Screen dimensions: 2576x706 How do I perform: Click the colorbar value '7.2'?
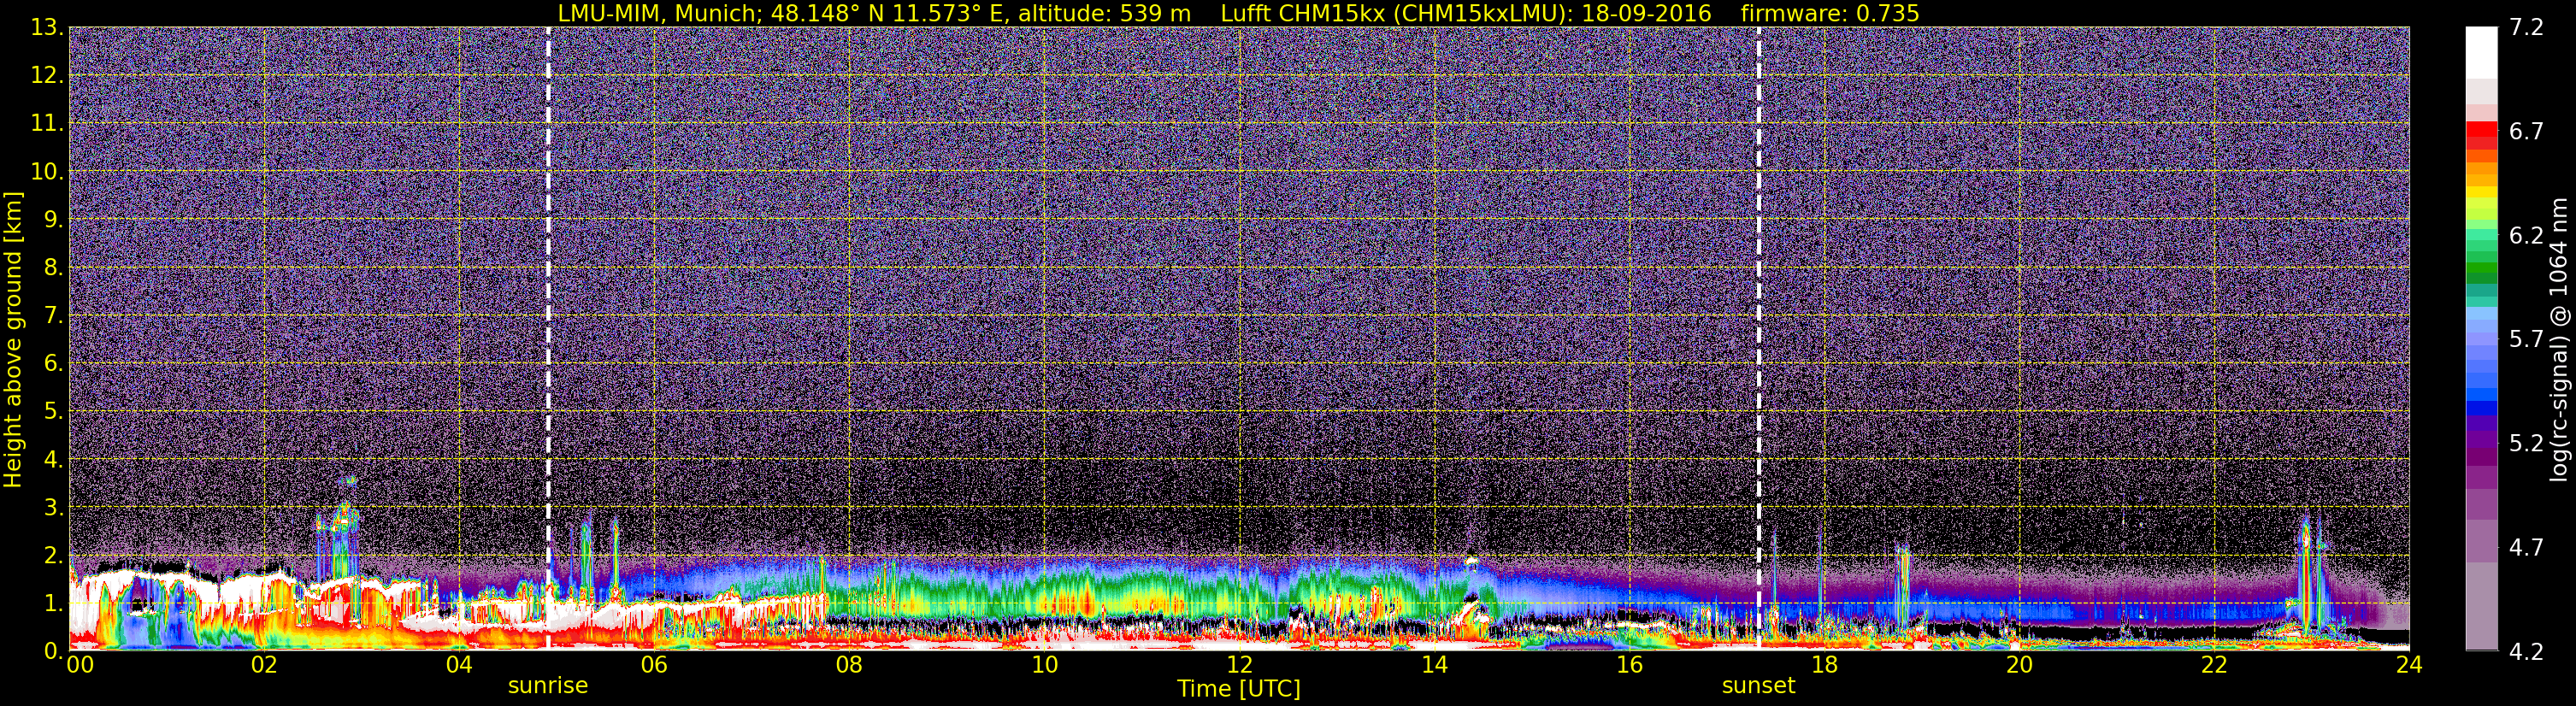point(2526,28)
